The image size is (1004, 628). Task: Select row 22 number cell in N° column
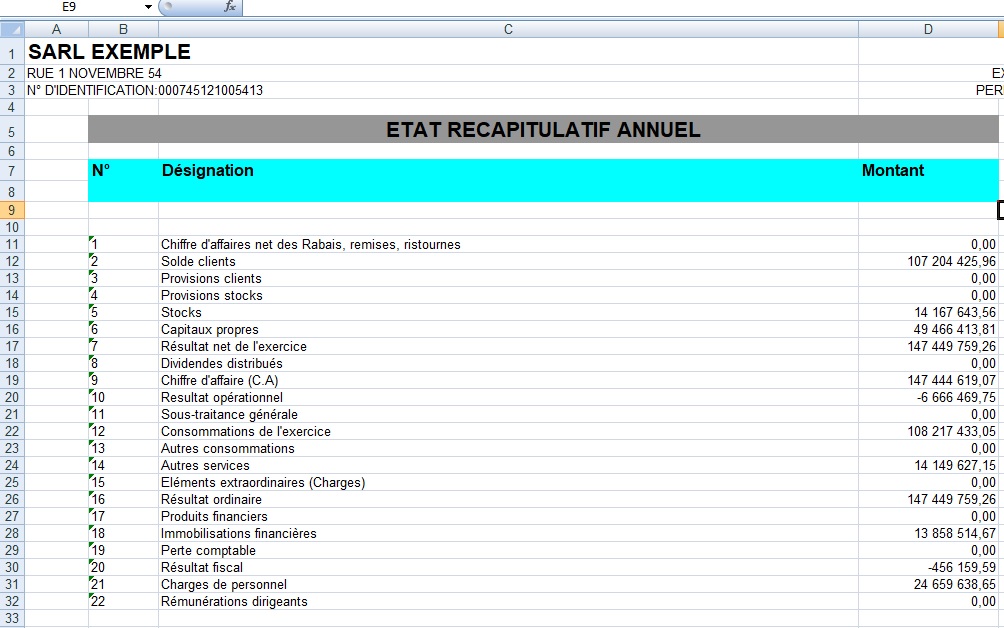[123, 602]
